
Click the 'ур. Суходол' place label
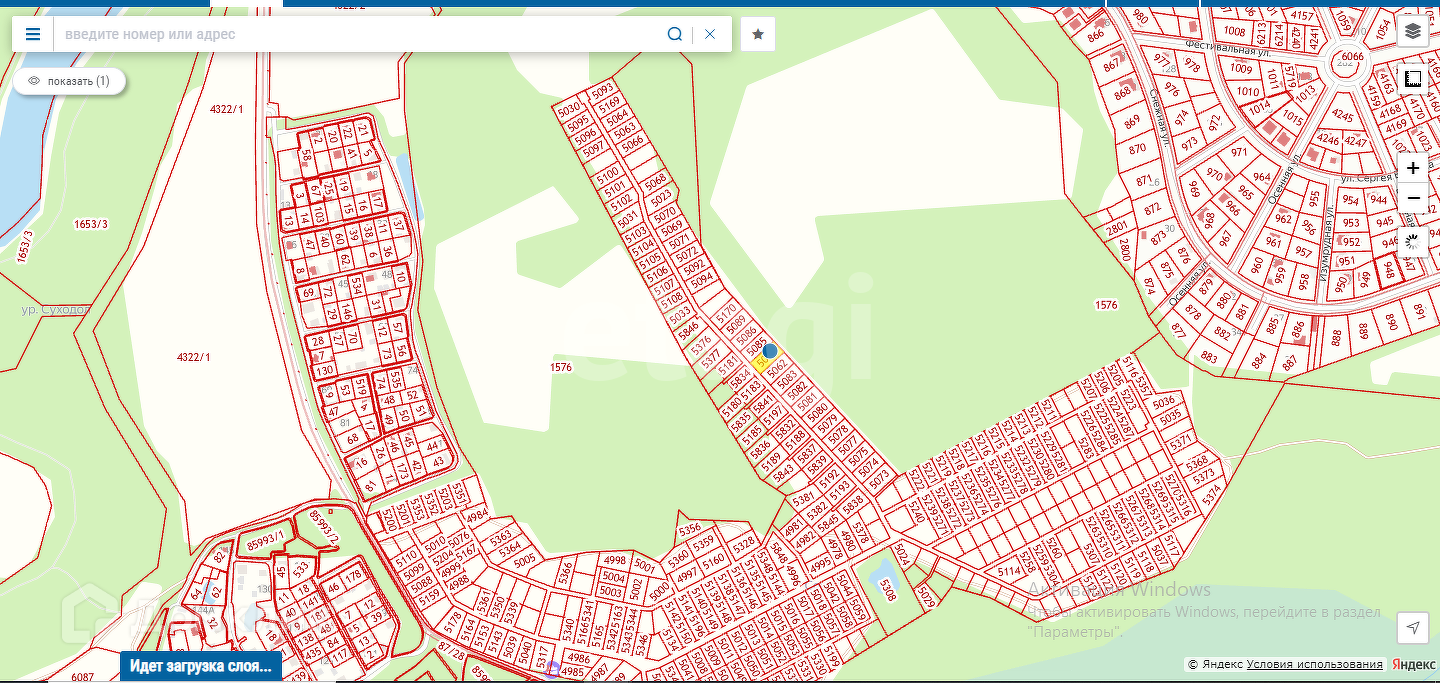tap(54, 310)
